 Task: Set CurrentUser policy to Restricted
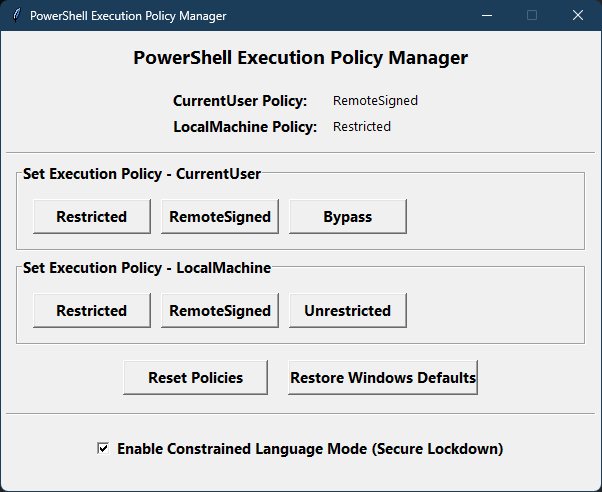[92, 216]
